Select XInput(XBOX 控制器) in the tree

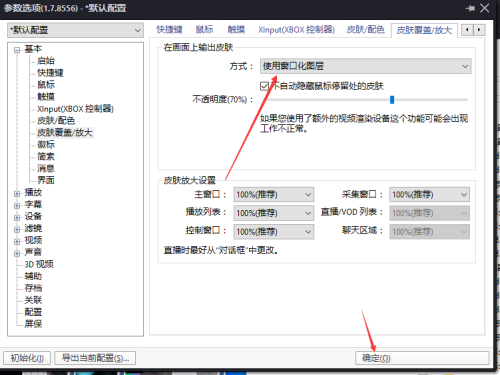click(75, 109)
